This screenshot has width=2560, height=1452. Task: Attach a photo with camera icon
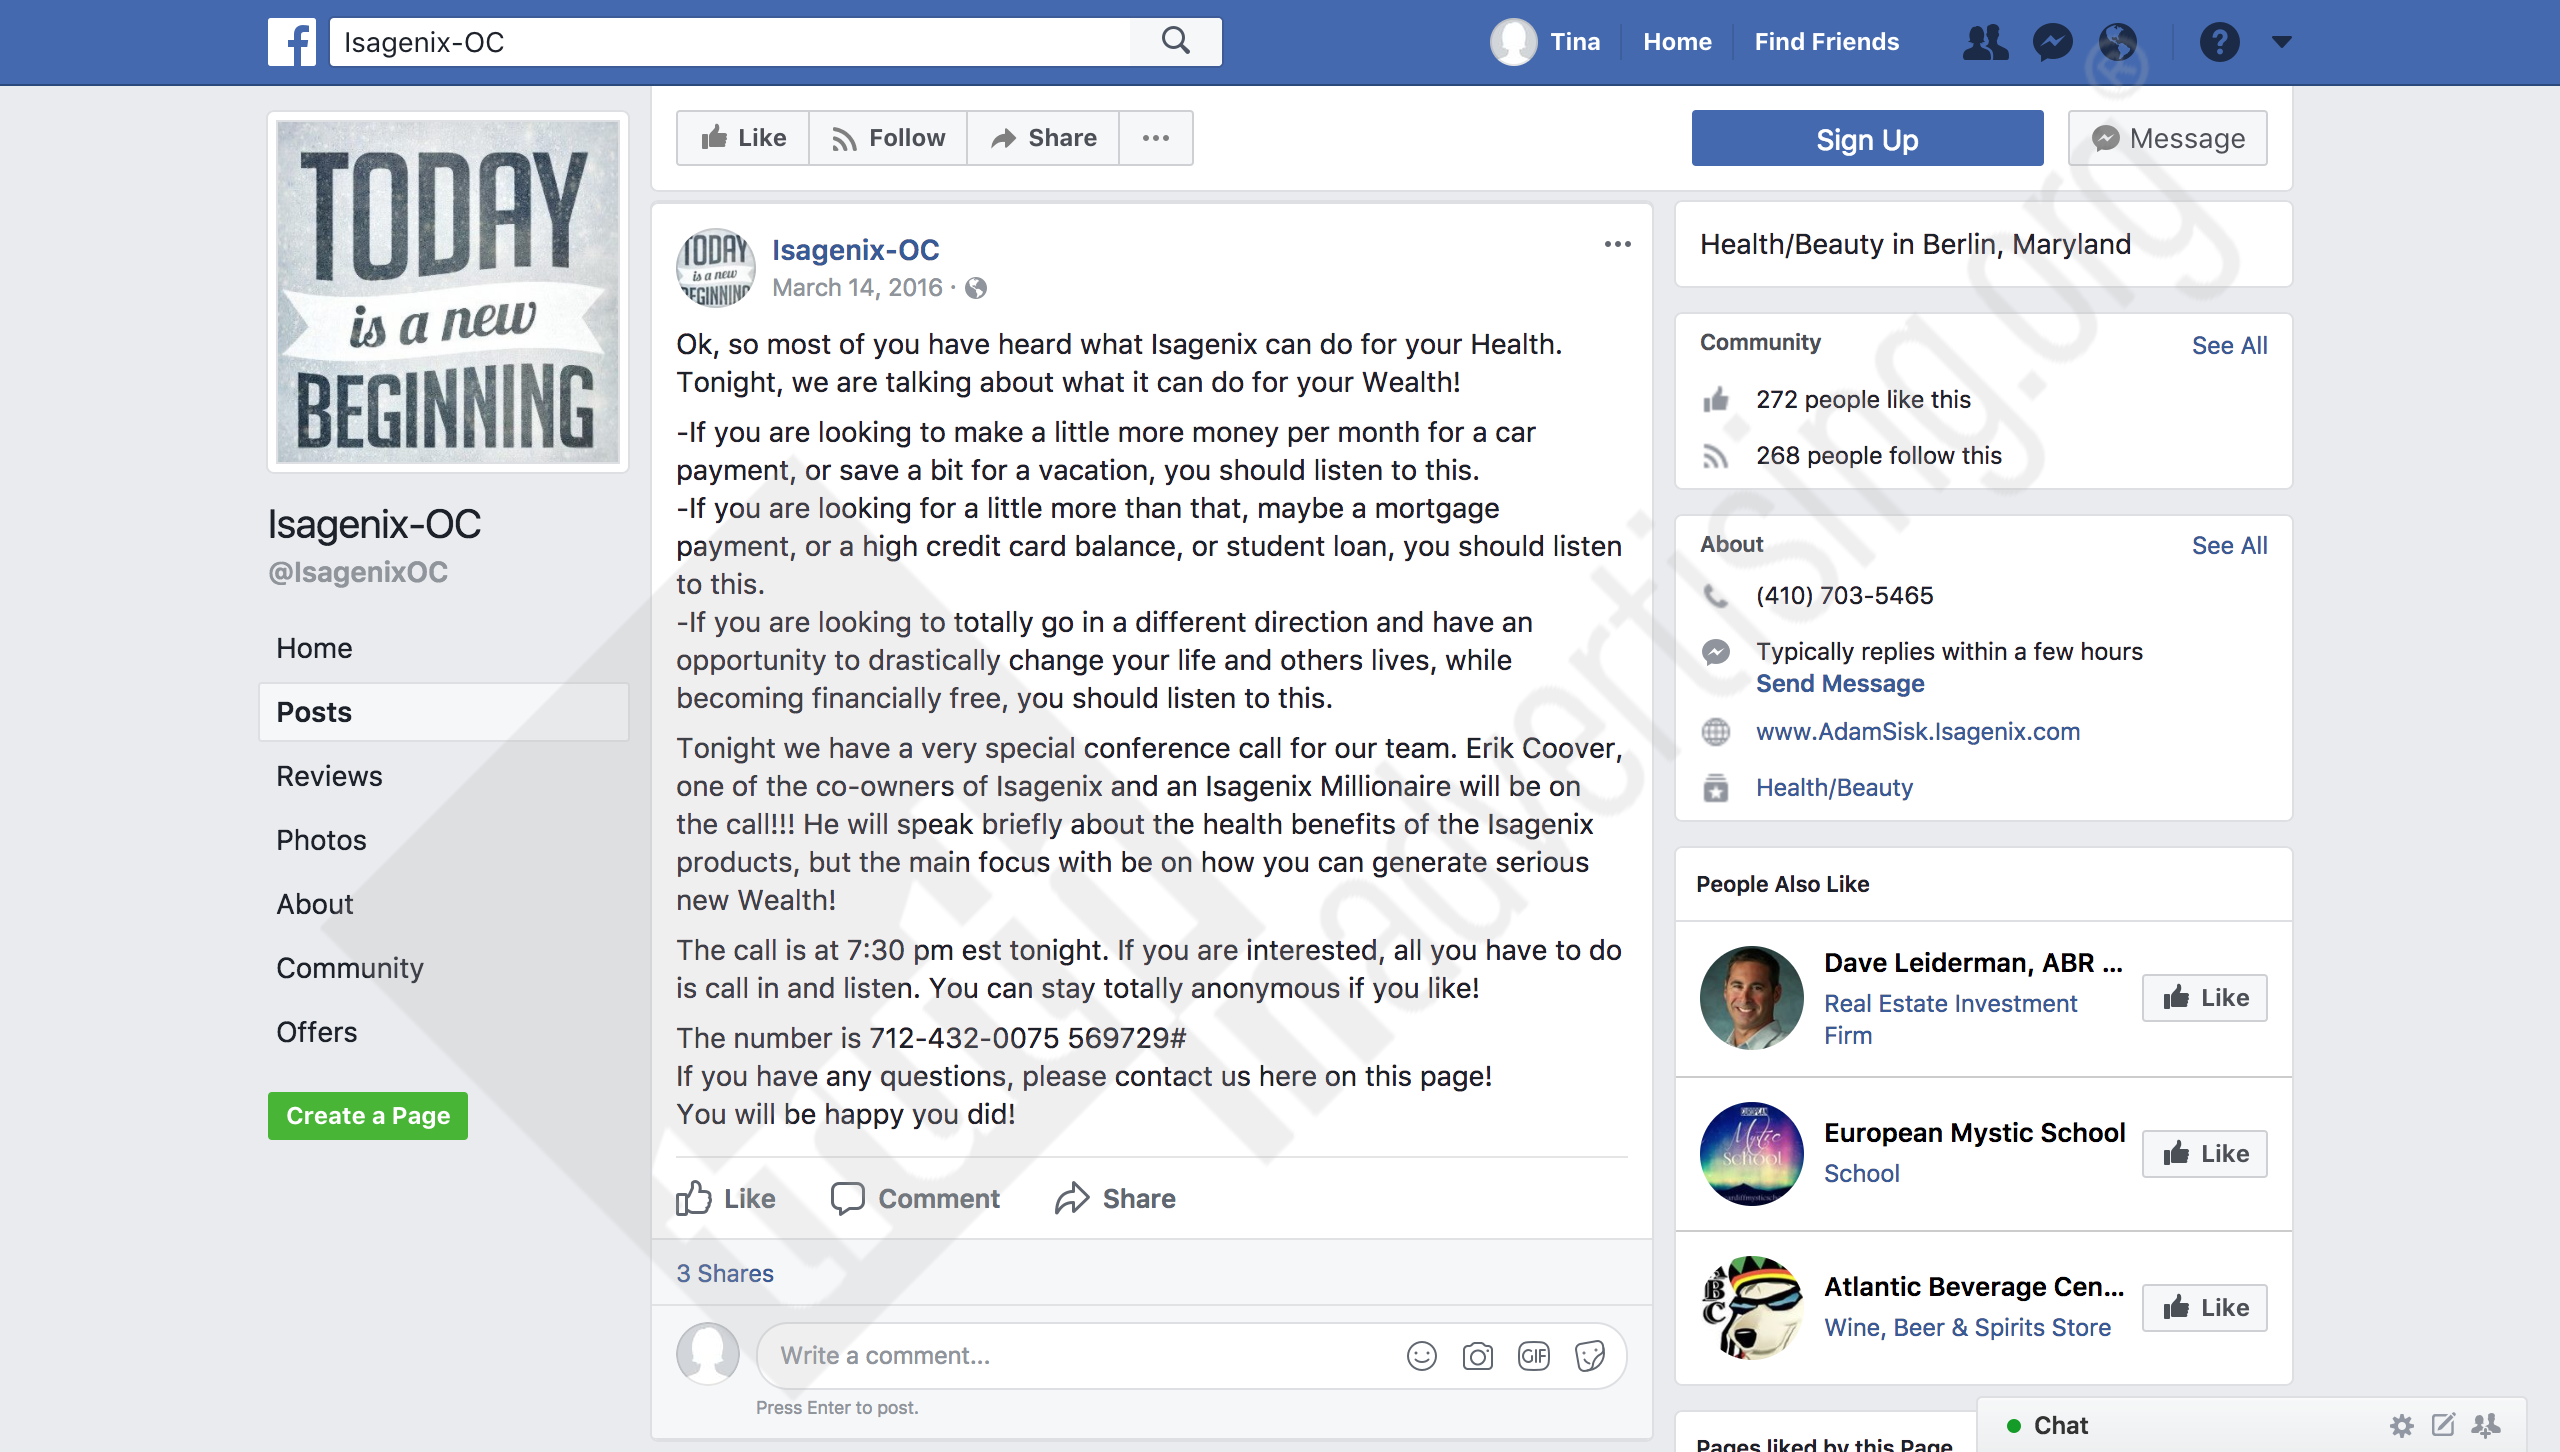[1477, 1356]
